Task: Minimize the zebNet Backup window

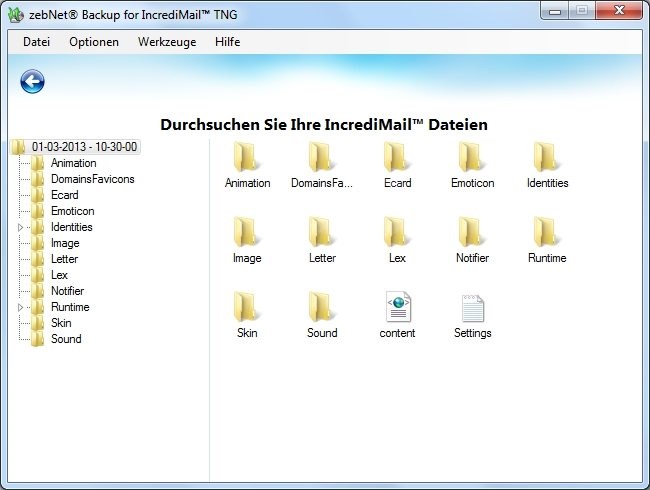Action: [x=555, y=11]
